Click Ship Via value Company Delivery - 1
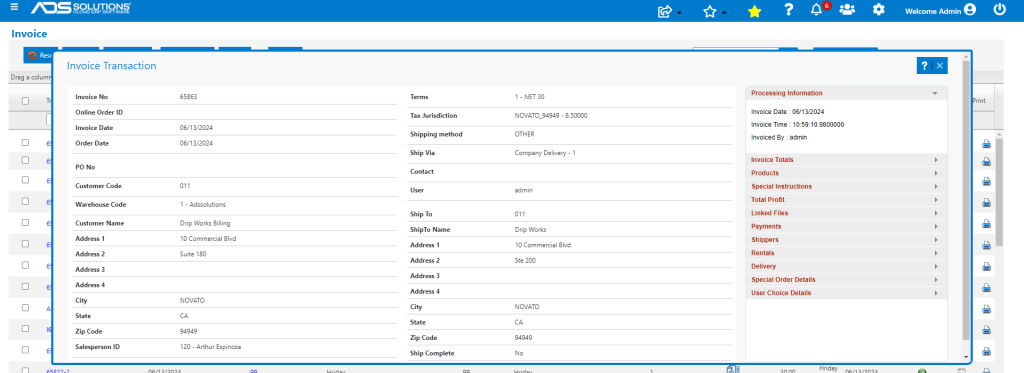This screenshot has width=1024, height=373. [545, 153]
